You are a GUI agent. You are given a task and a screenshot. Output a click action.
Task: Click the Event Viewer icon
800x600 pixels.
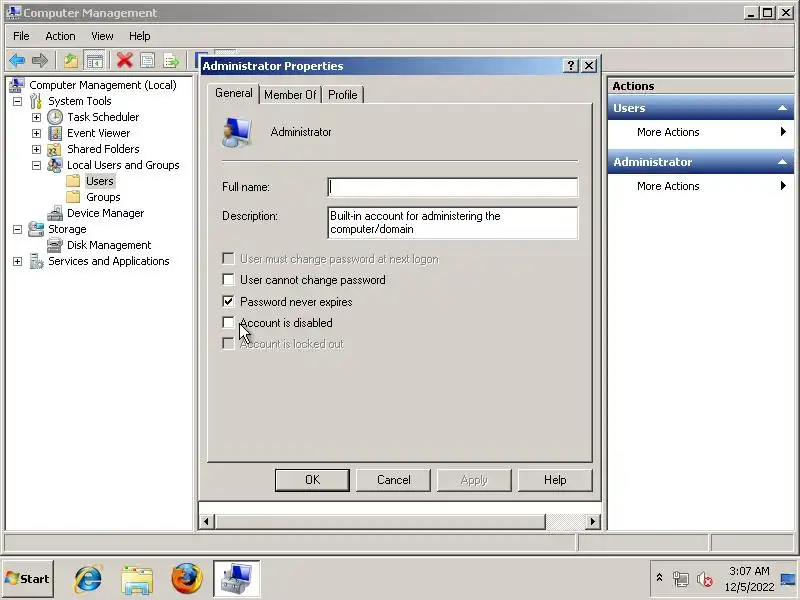pyautogui.click(x=55, y=133)
